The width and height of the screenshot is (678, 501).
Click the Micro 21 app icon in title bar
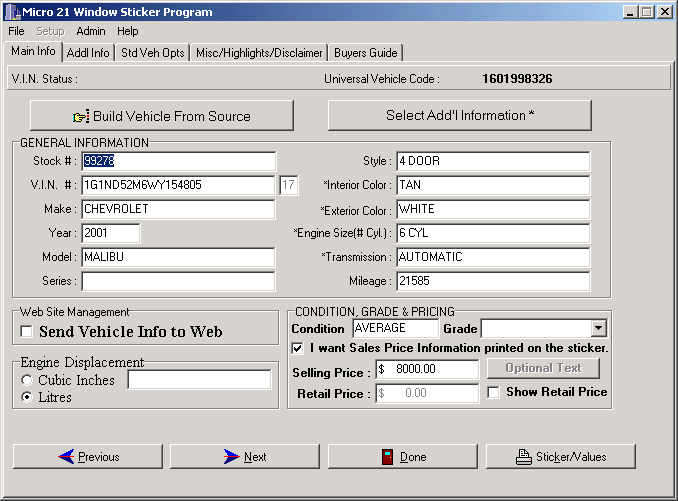tap(12, 12)
